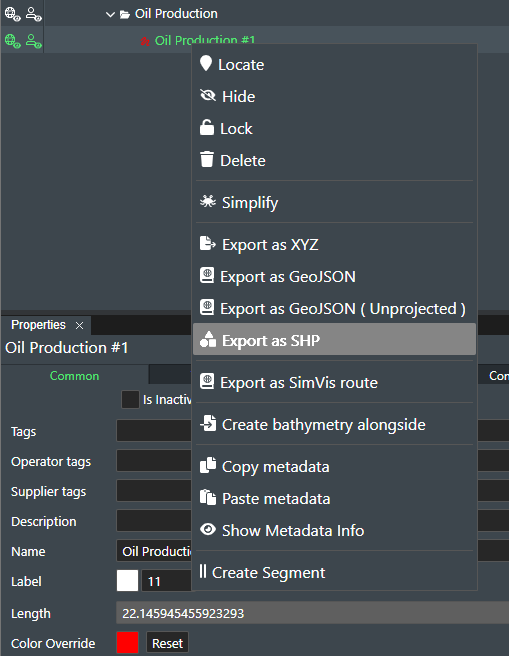
Task: Collapse the Oil Production folder chevron
Action: click(x=110, y=15)
